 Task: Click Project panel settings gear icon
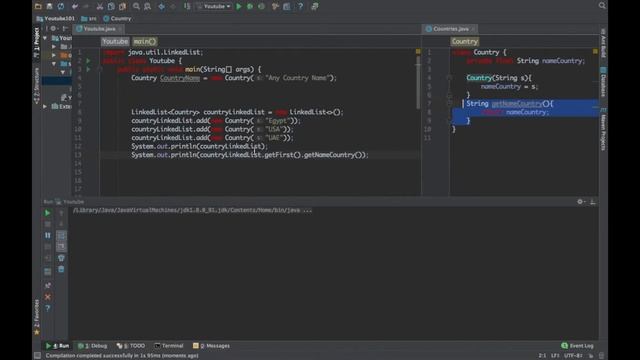tap(53, 29)
